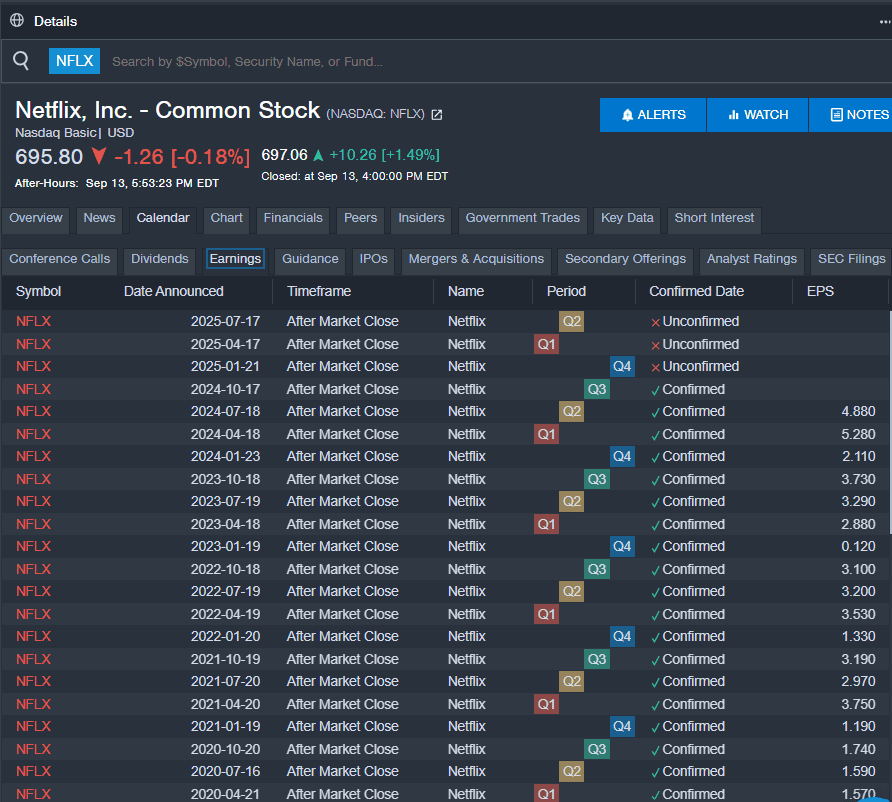This screenshot has height=802, width=892.
Task: Click the after-hours price 695.80
Action: 49,156
